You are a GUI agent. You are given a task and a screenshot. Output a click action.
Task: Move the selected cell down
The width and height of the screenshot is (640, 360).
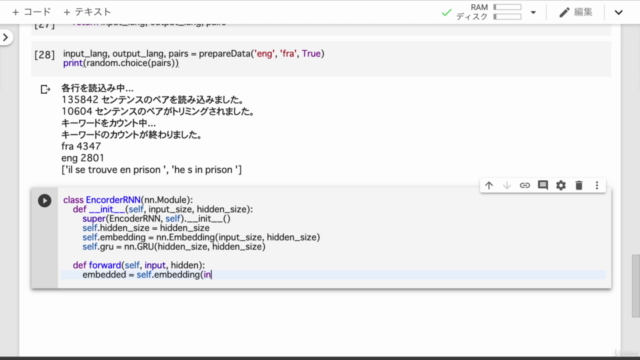507,185
